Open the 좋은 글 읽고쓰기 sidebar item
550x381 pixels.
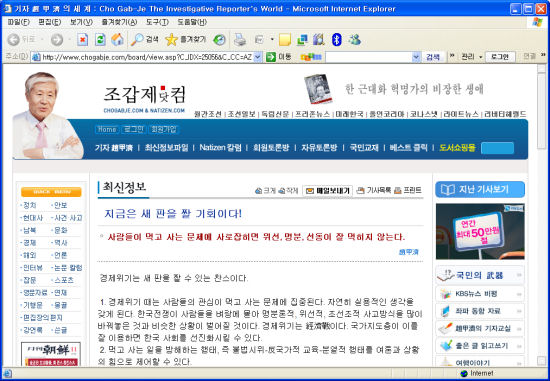pos(480,346)
